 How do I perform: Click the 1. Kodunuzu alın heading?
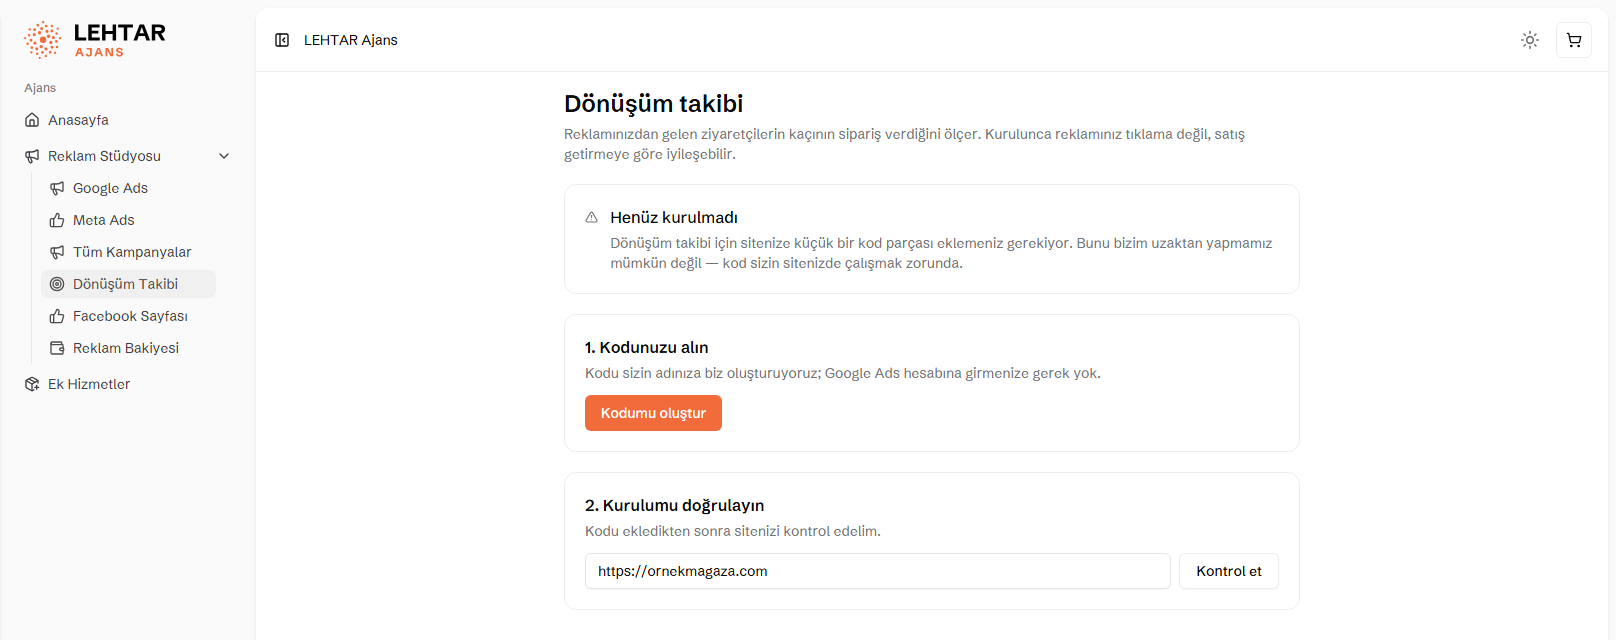(x=647, y=347)
